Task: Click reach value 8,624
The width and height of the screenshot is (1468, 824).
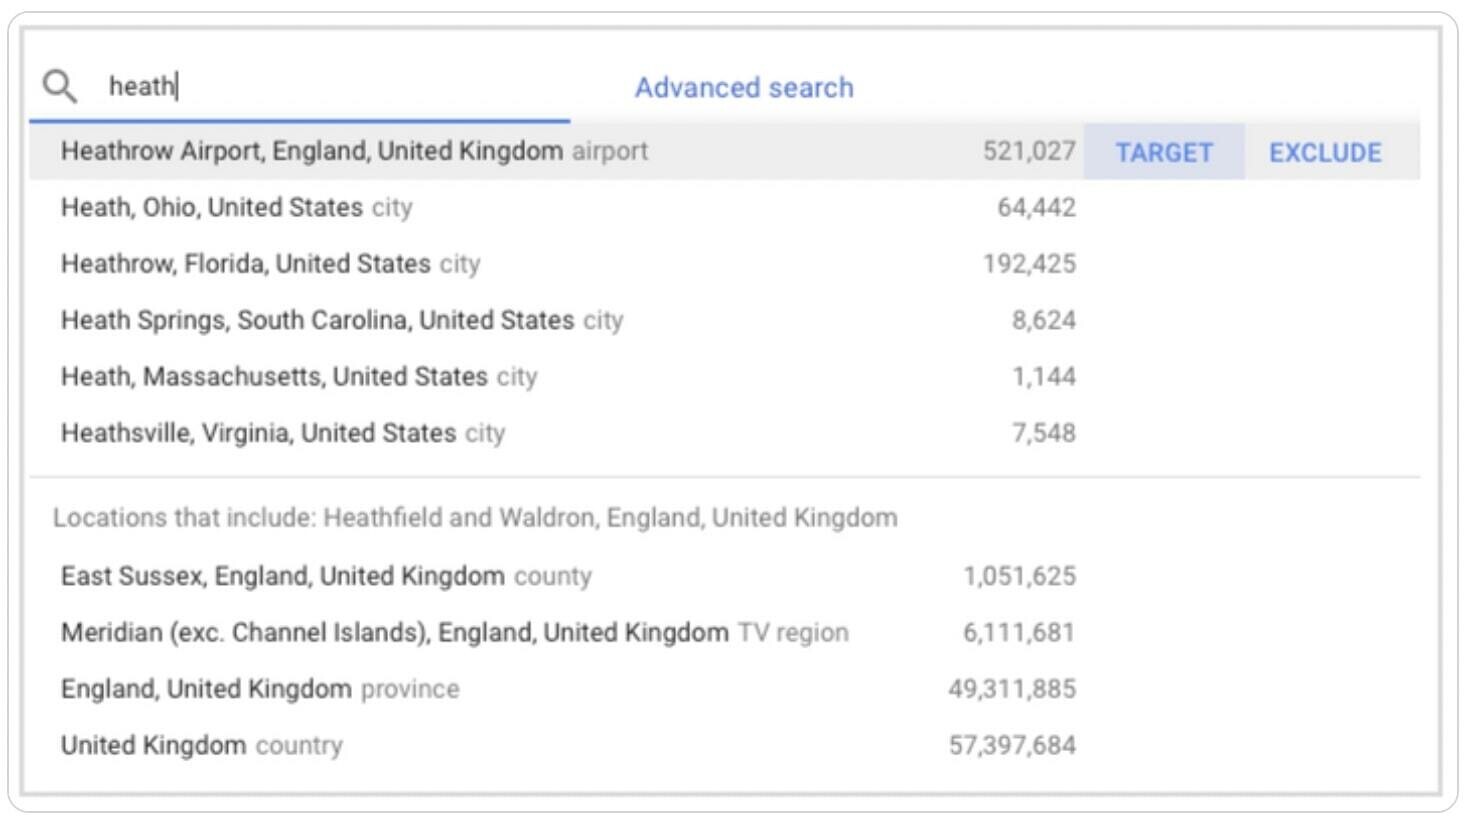Action: (1043, 320)
